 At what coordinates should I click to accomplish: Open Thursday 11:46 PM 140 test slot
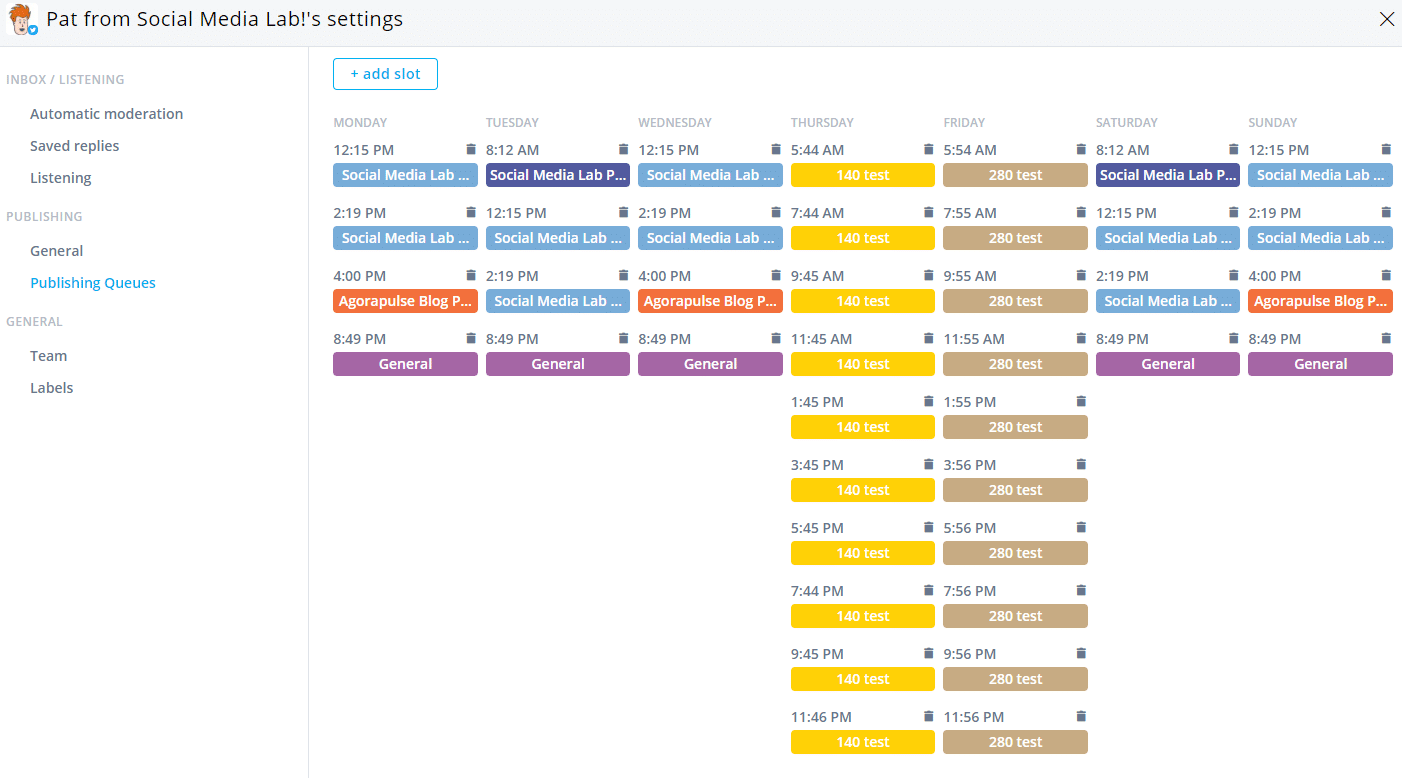pyautogui.click(x=863, y=742)
